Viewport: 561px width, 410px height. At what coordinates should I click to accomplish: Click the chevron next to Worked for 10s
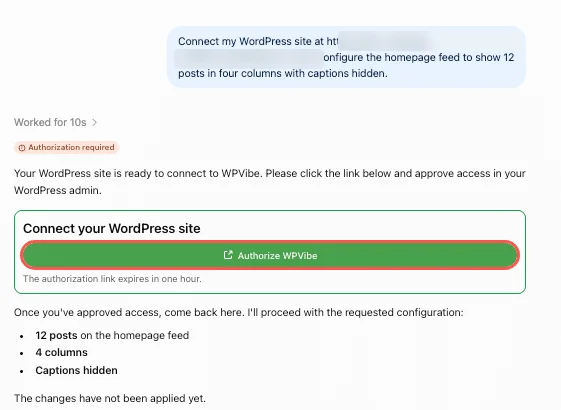coord(94,122)
